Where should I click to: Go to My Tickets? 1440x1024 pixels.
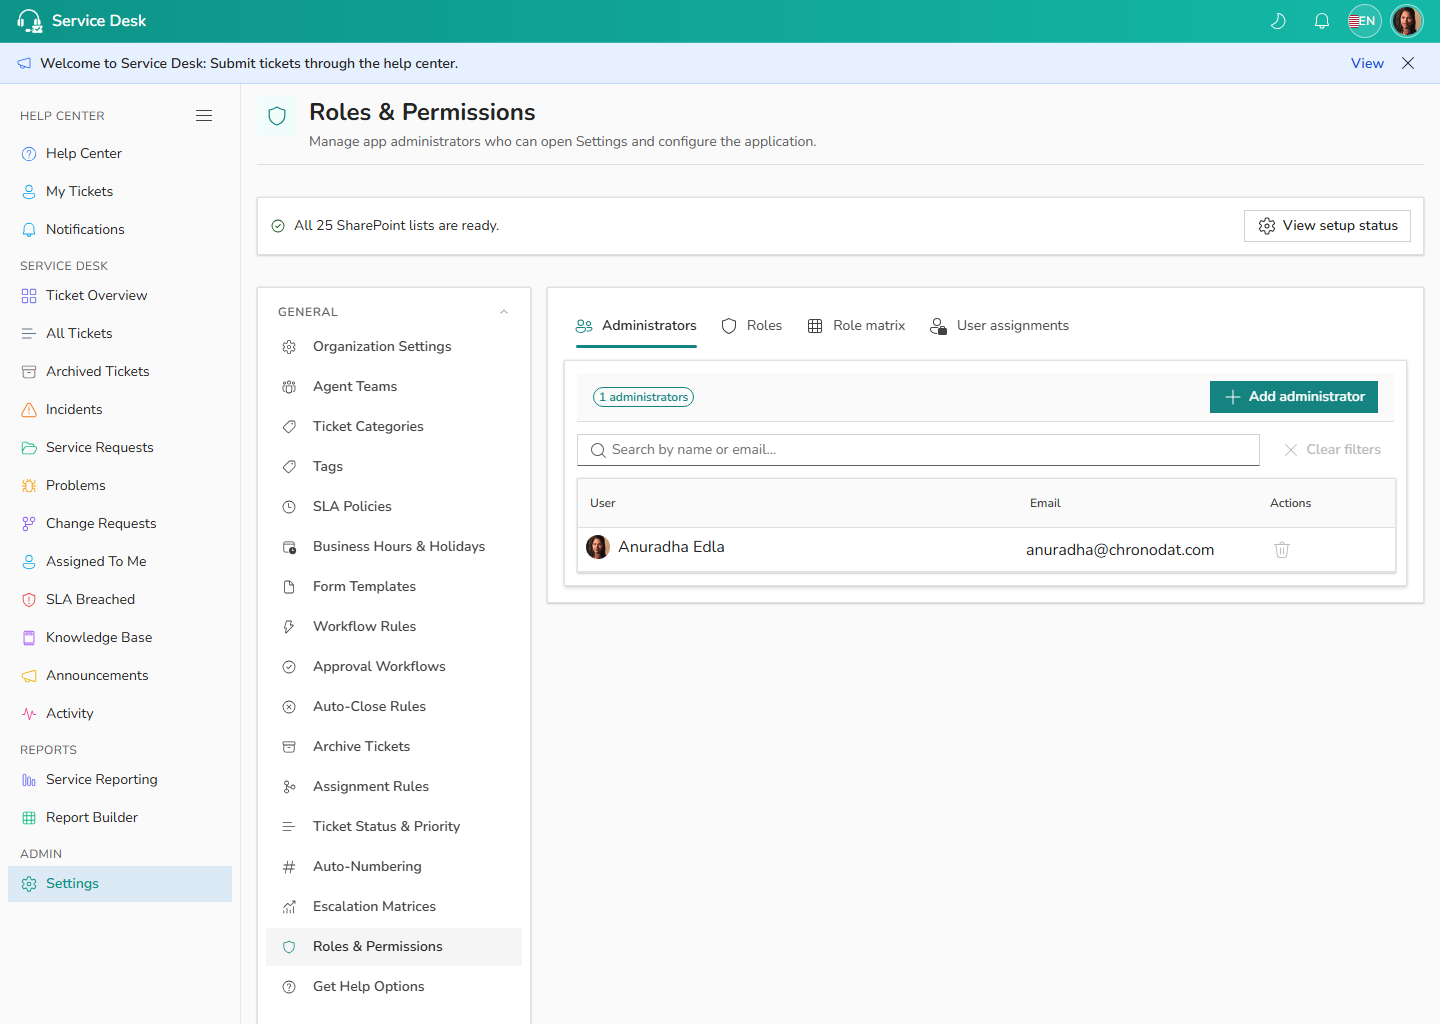pyautogui.click(x=120, y=191)
